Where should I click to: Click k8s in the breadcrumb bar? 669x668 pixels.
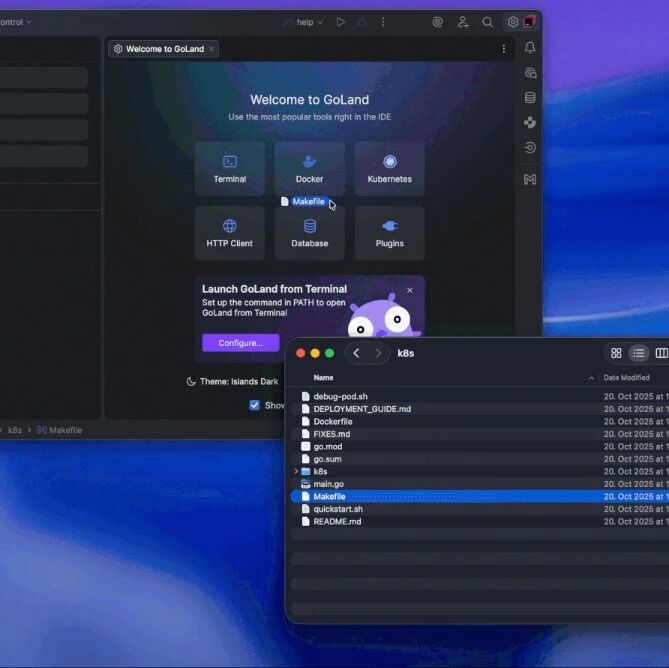(x=15, y=430)
